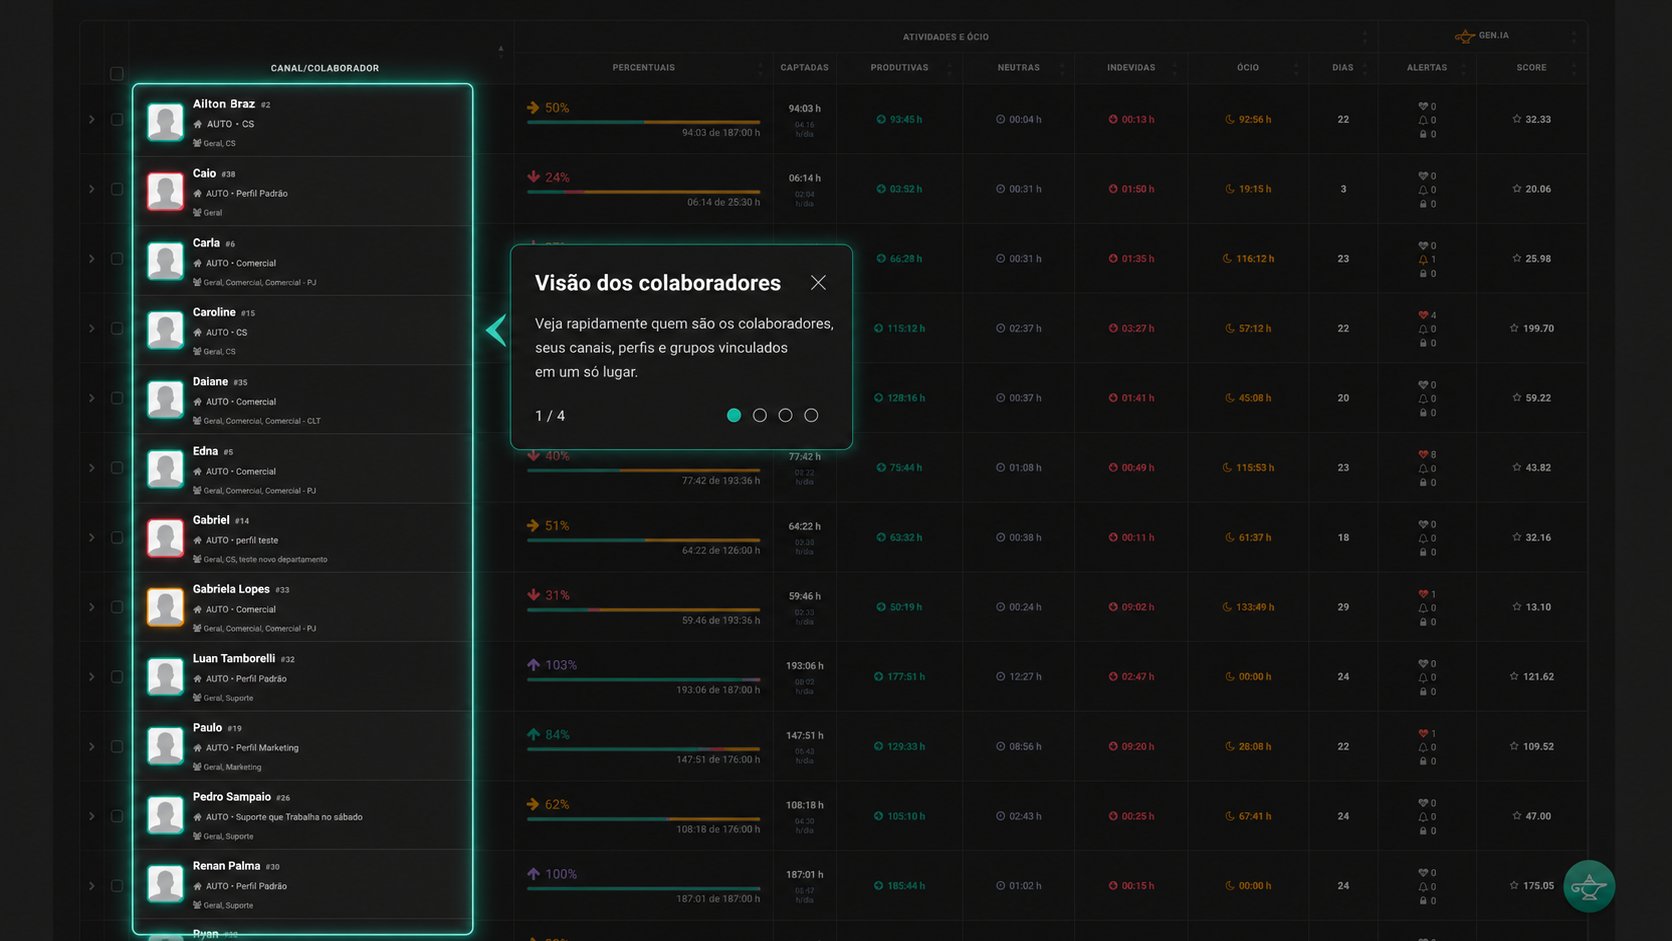
Task: Expand the Gabriel row chevron
Action: click(92, 537)
